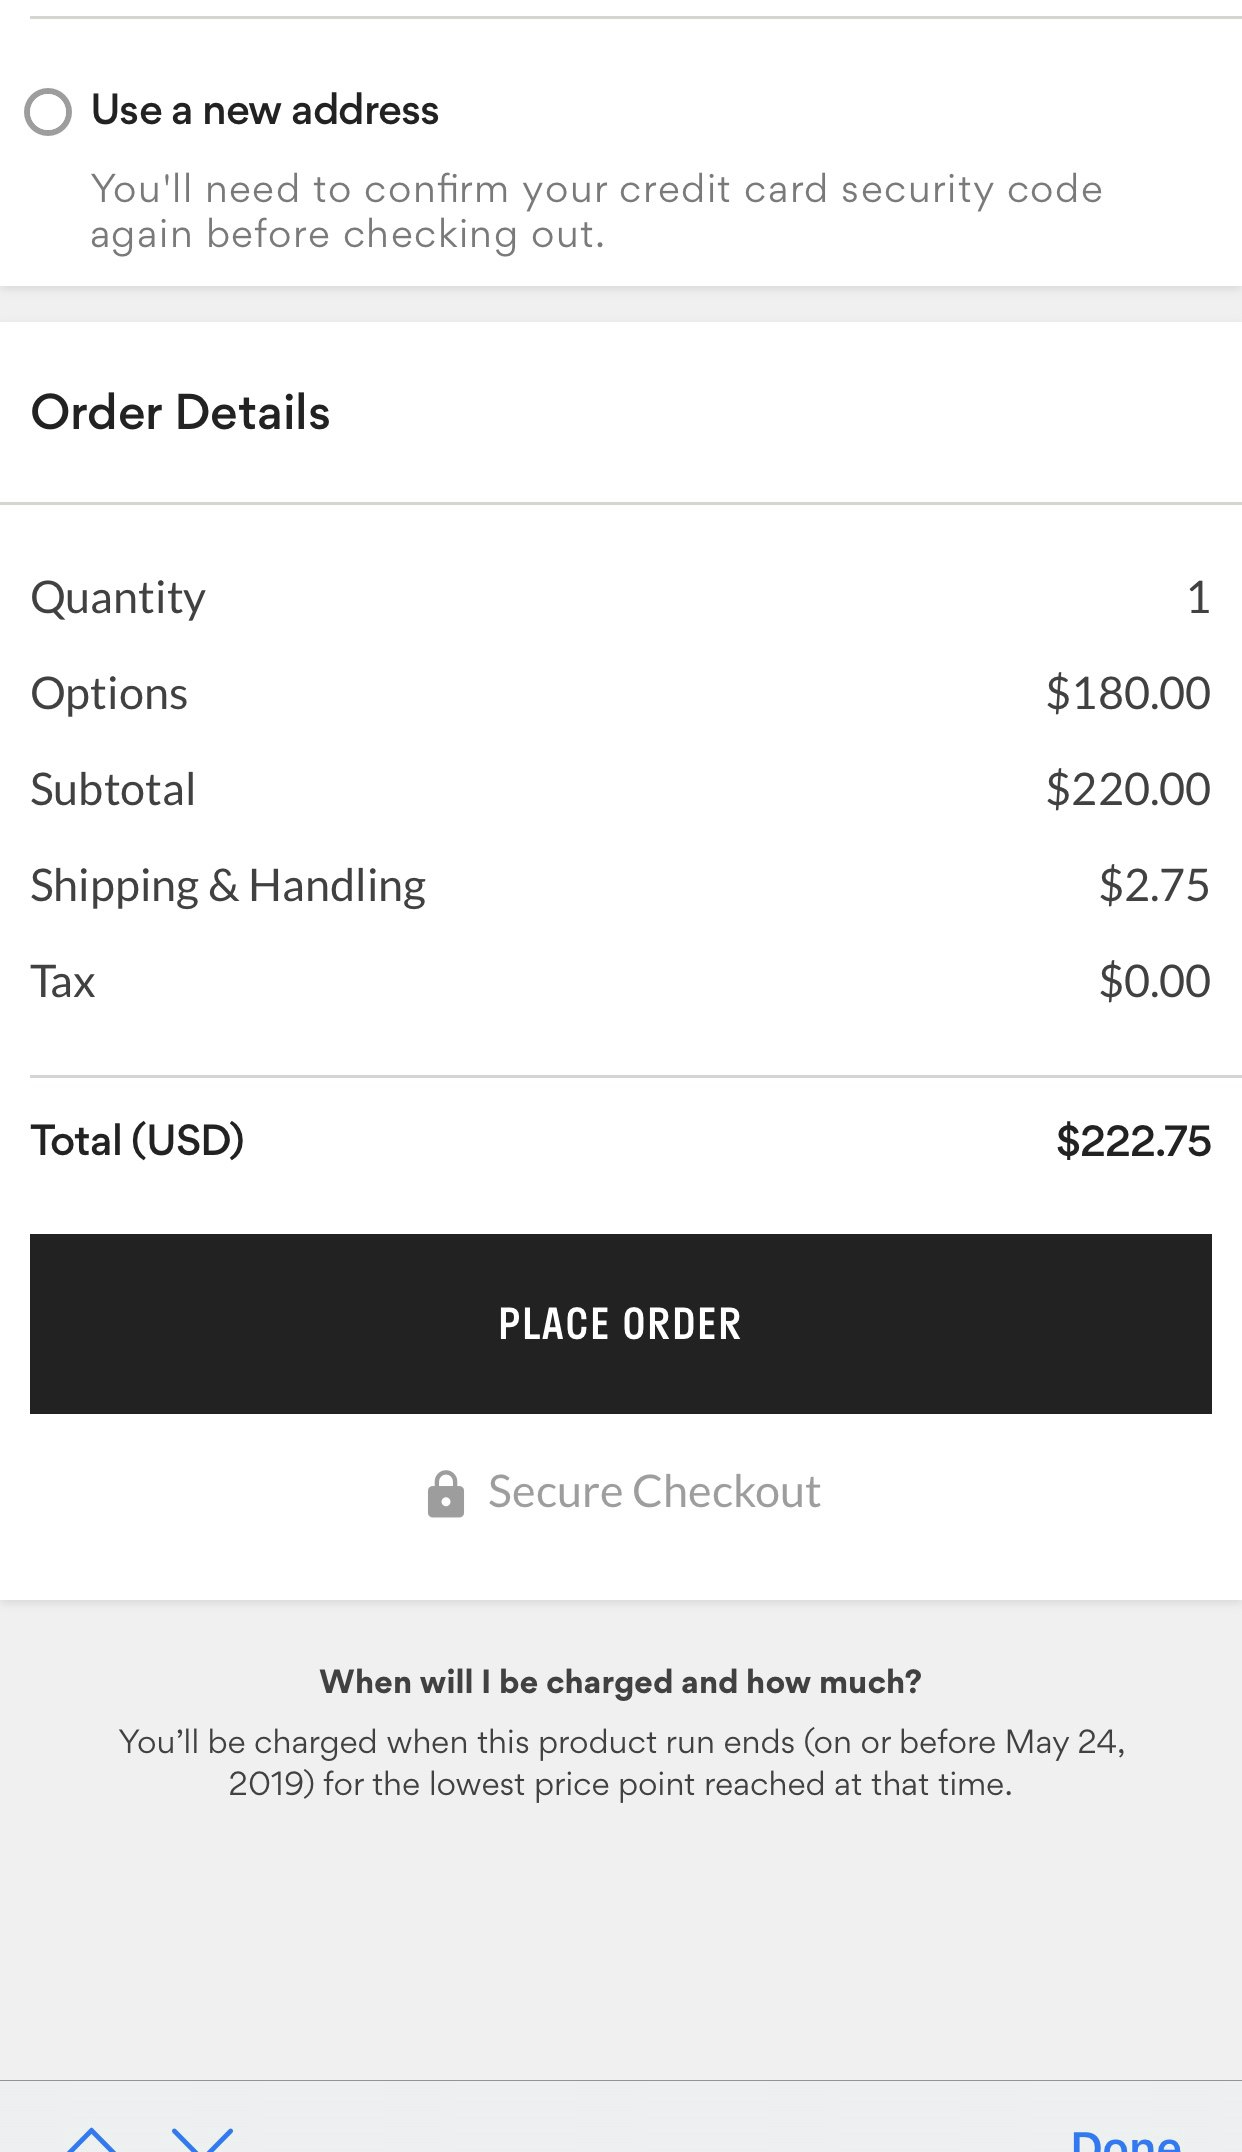Viewport: 1242px width, 2152px height.
Task: Tap the $2.75 shipping cost
Action: tap(1154, 886)
